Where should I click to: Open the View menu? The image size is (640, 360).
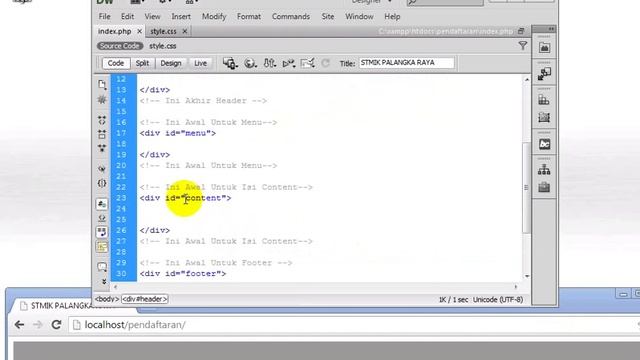tap(152, 17)
